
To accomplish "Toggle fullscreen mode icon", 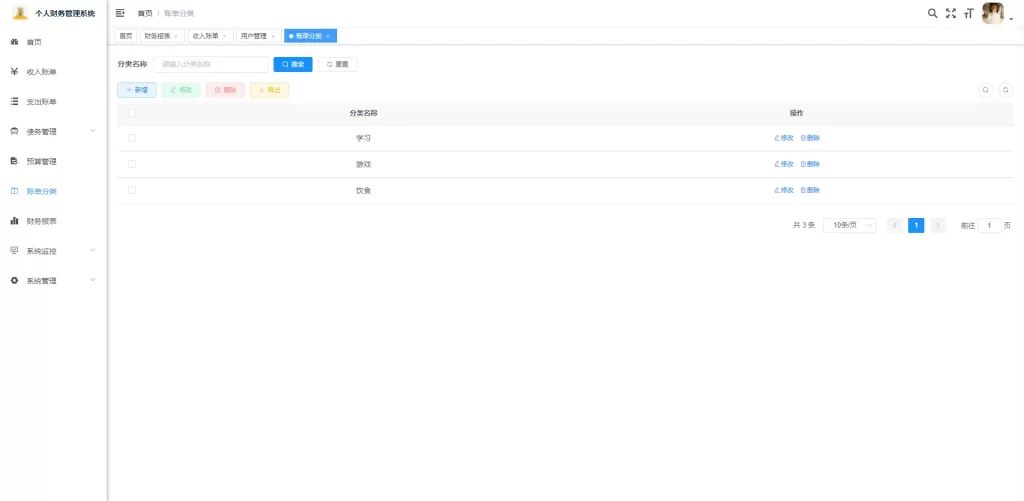I will (951, 13).
